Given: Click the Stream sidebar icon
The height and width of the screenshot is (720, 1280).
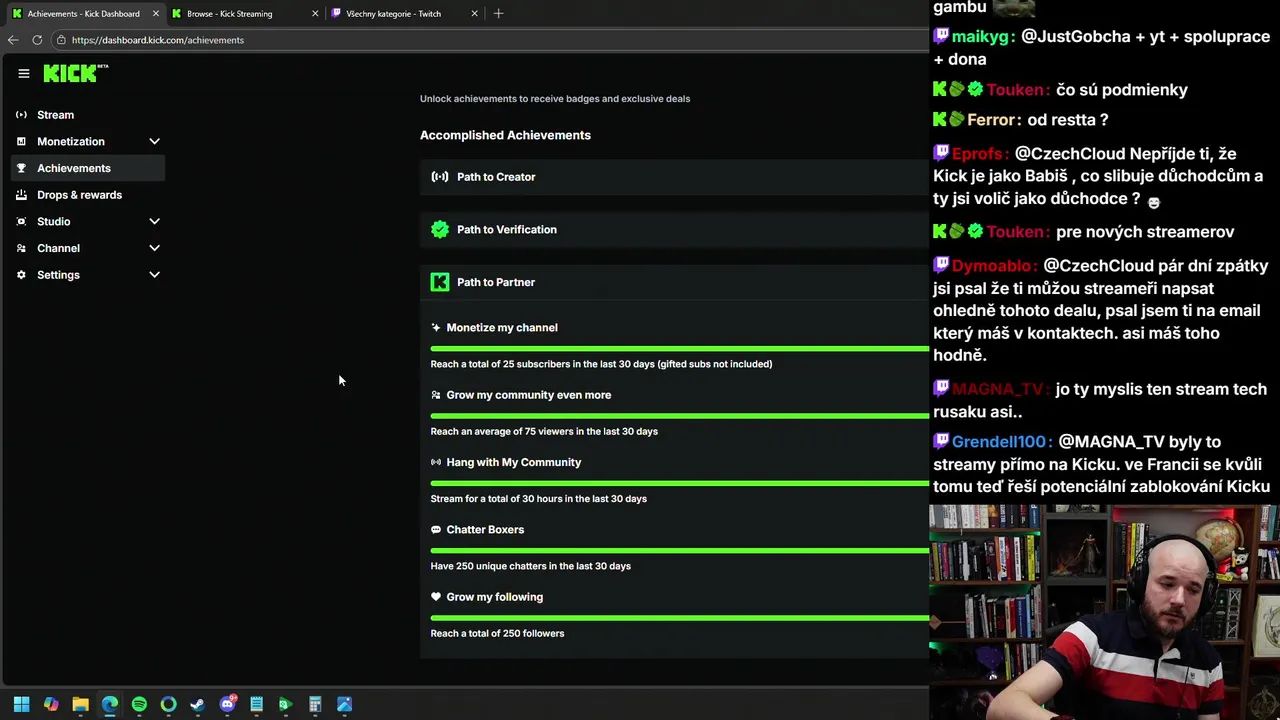Looking at the screenshot, I should pyautogui.click(x=21, y=115).
